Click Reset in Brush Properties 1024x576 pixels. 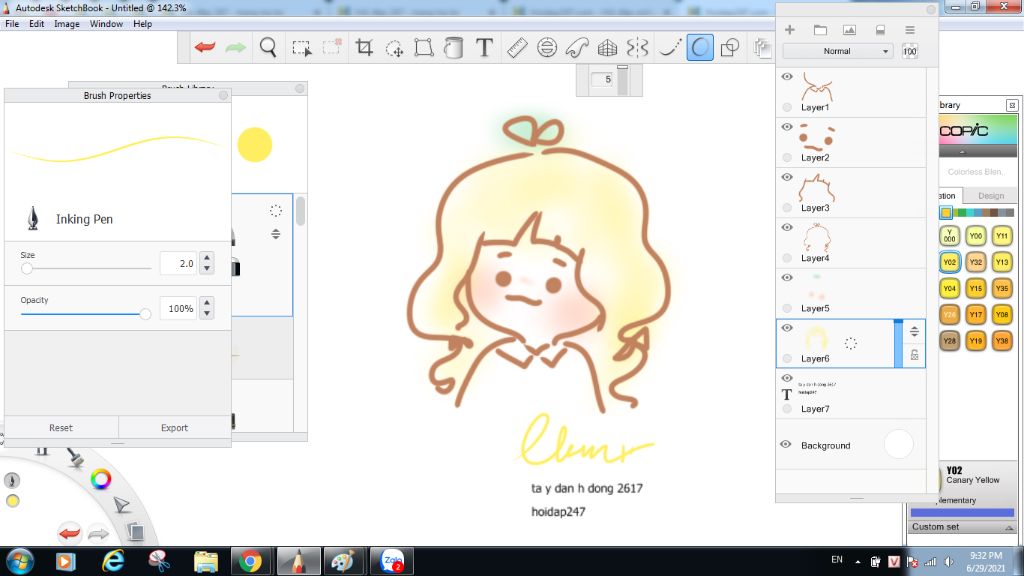tap(61, 428)
